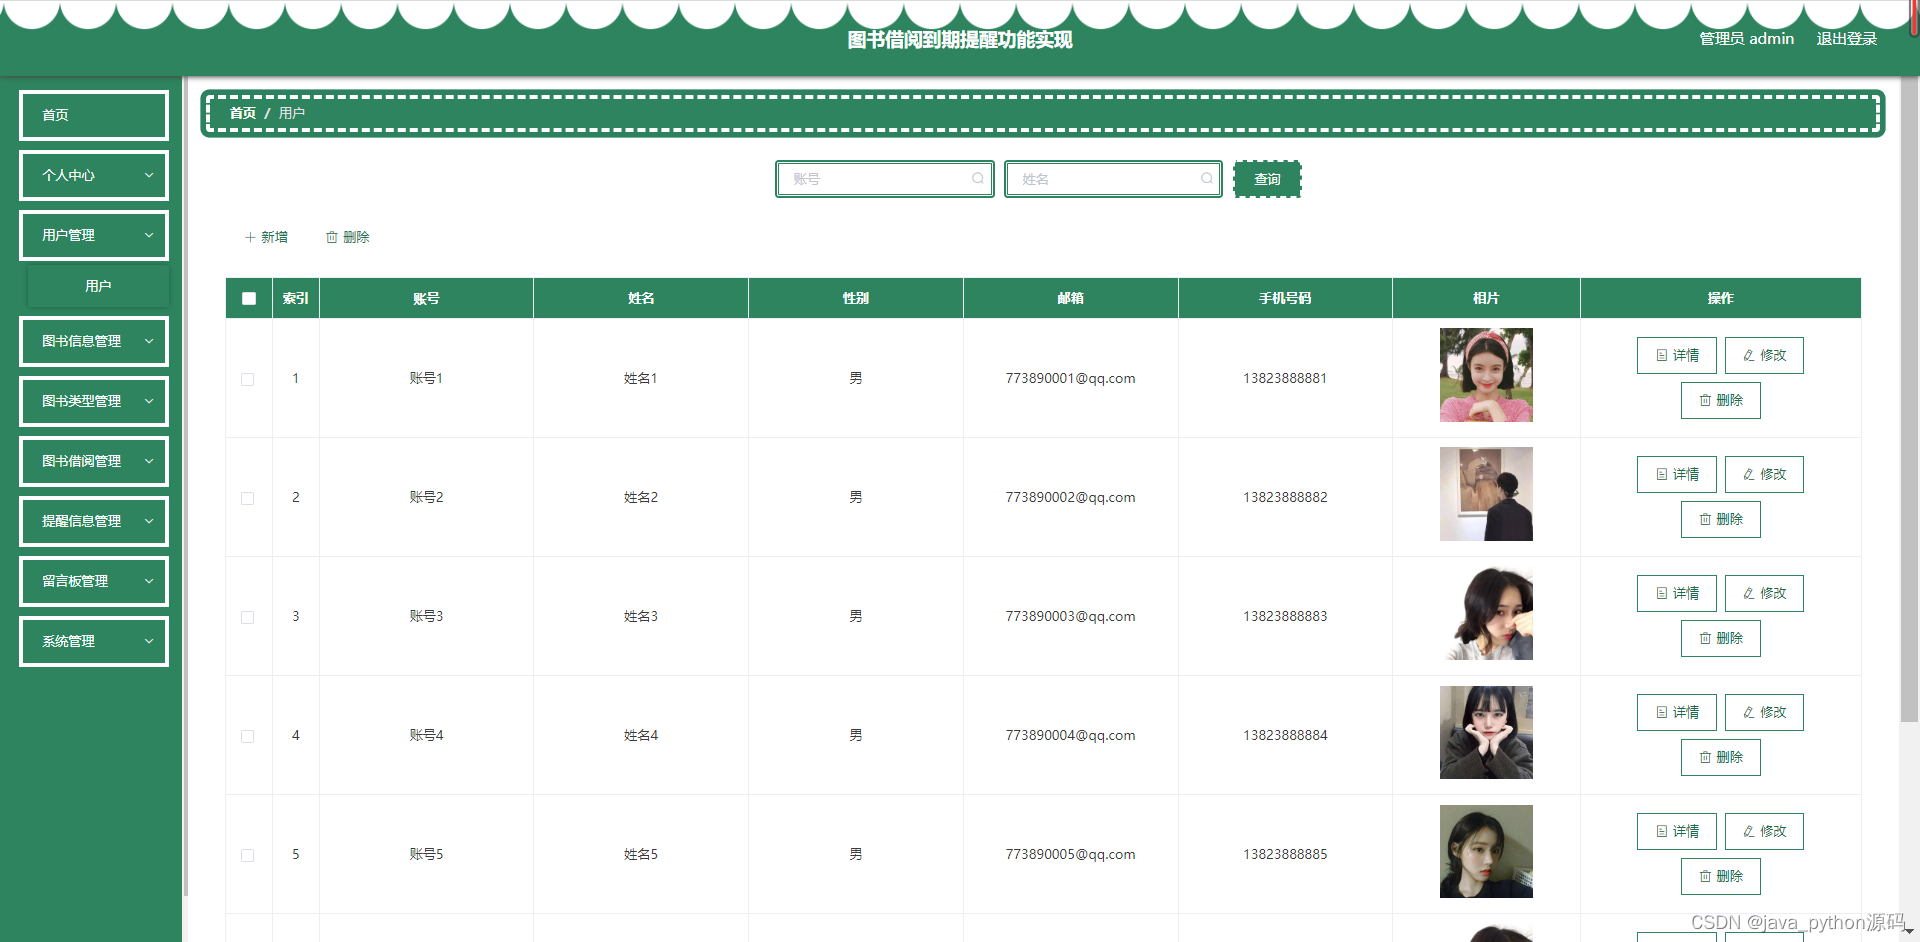Image resolution: width=1920 pixels, height=942 pixels.
Task: Expand the 留言板管理 sidebar menu
Action: coord(94,581)
